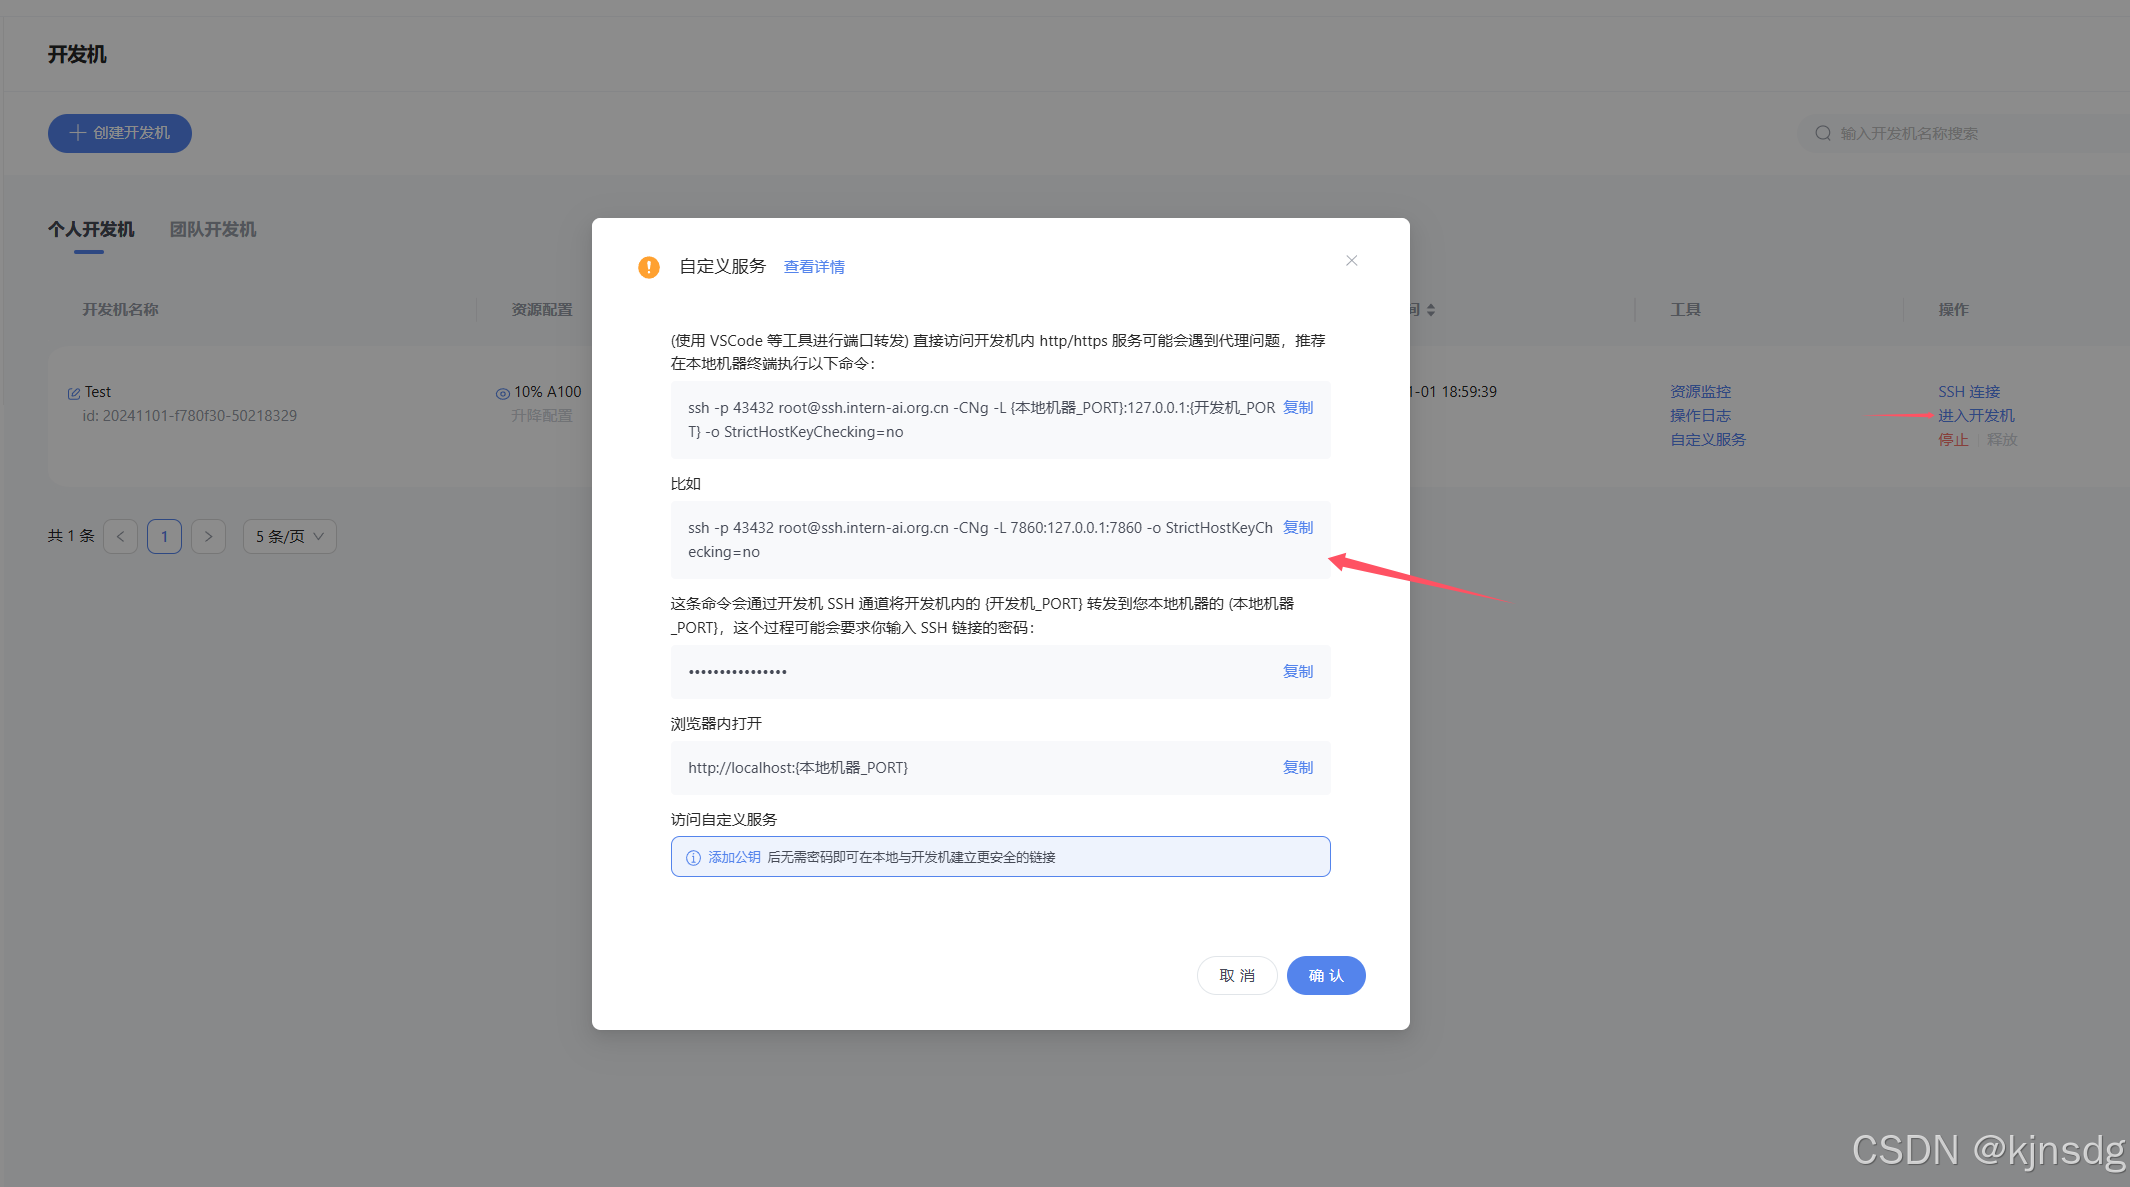Click the info icon in 添加公钥 banner
Screen dimensions: 2130x1187
tap(692, 856)
